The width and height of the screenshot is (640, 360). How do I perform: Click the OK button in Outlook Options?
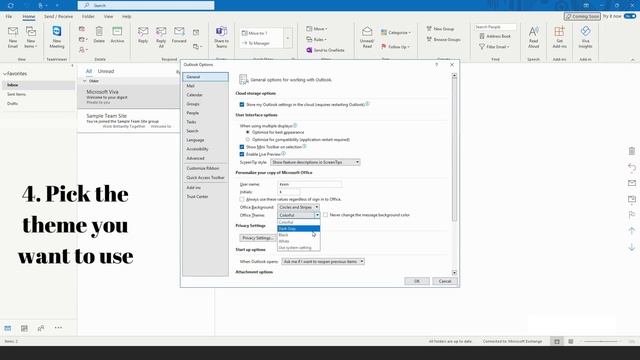[x=417, y=281]
